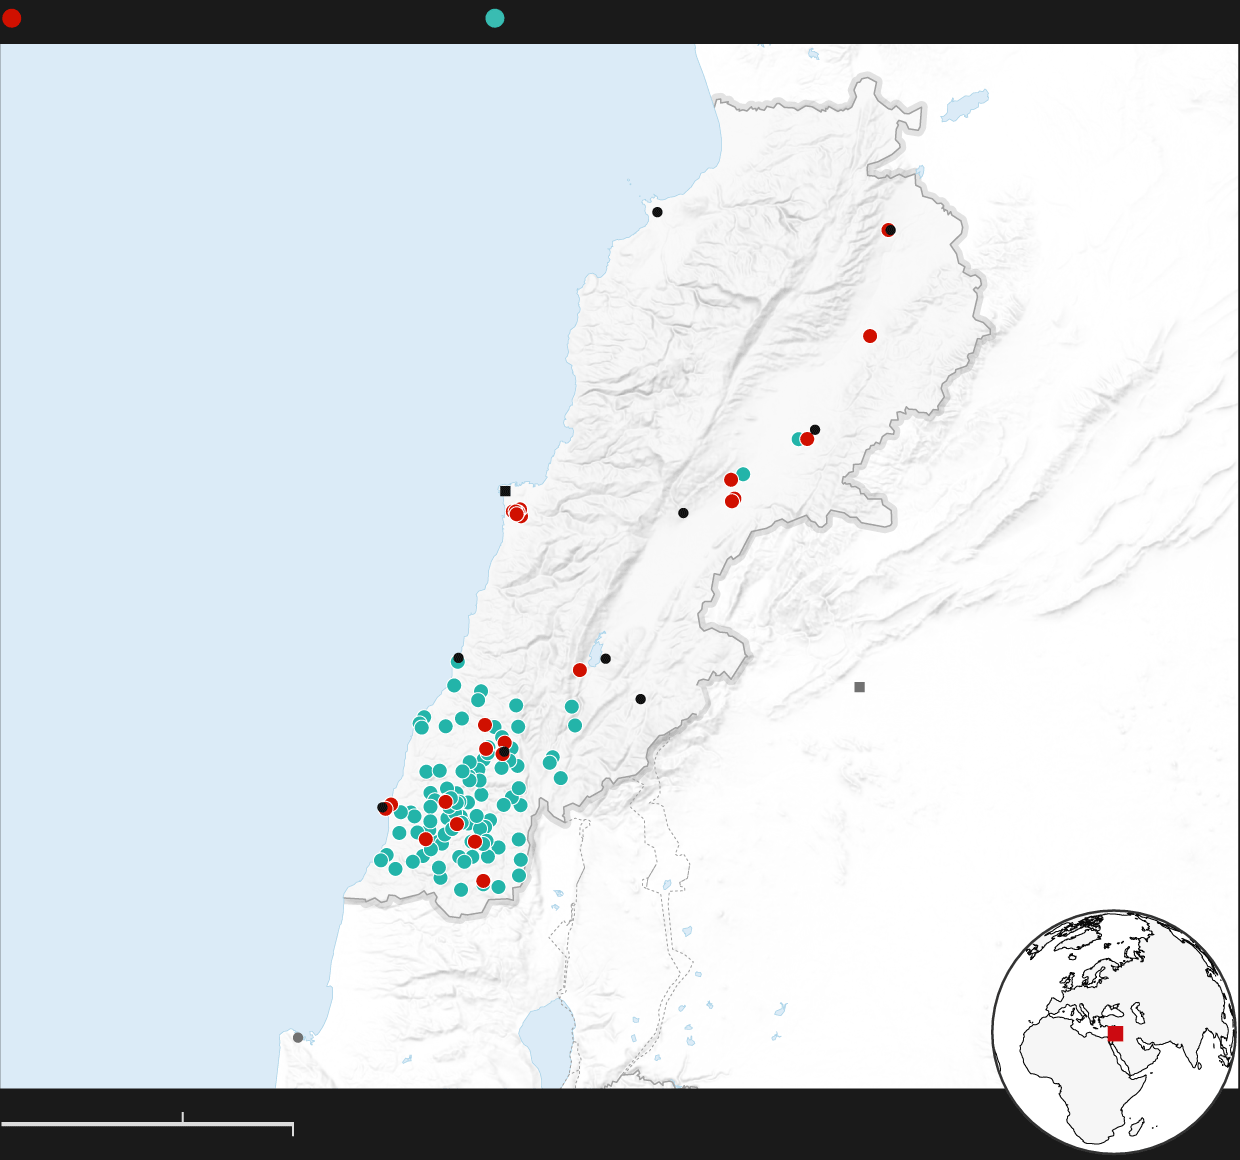Click the red dot beside the small lake

[580, 670]
